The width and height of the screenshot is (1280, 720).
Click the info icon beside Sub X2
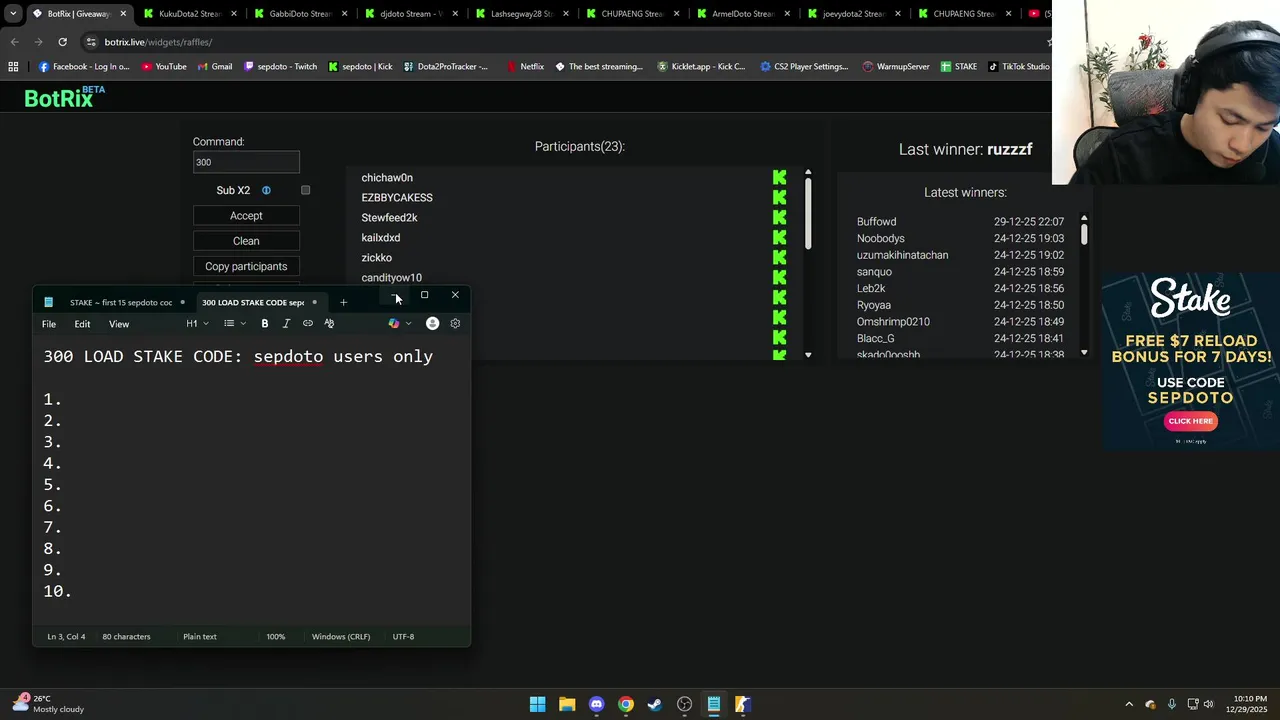coord(266,190)
